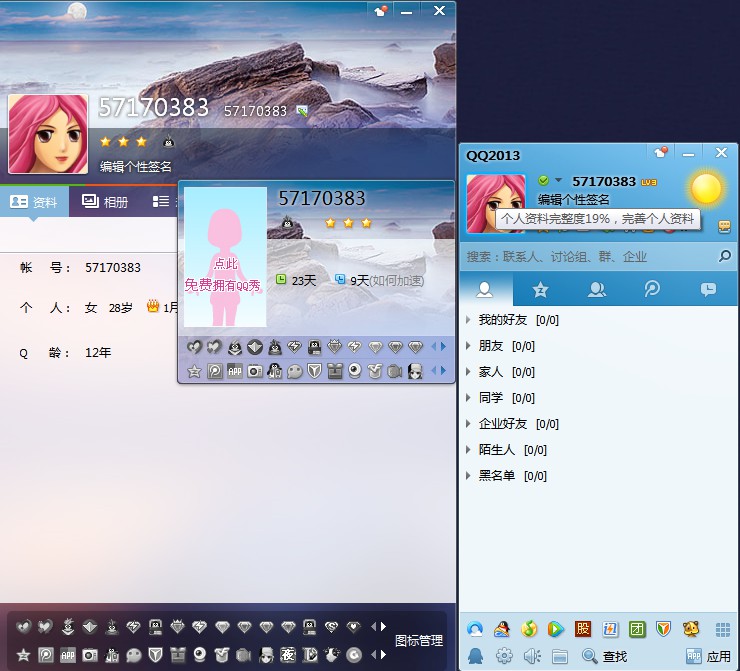Click the 查找 find button
Screen dimensions: 740x671
(x=605, y=656)
